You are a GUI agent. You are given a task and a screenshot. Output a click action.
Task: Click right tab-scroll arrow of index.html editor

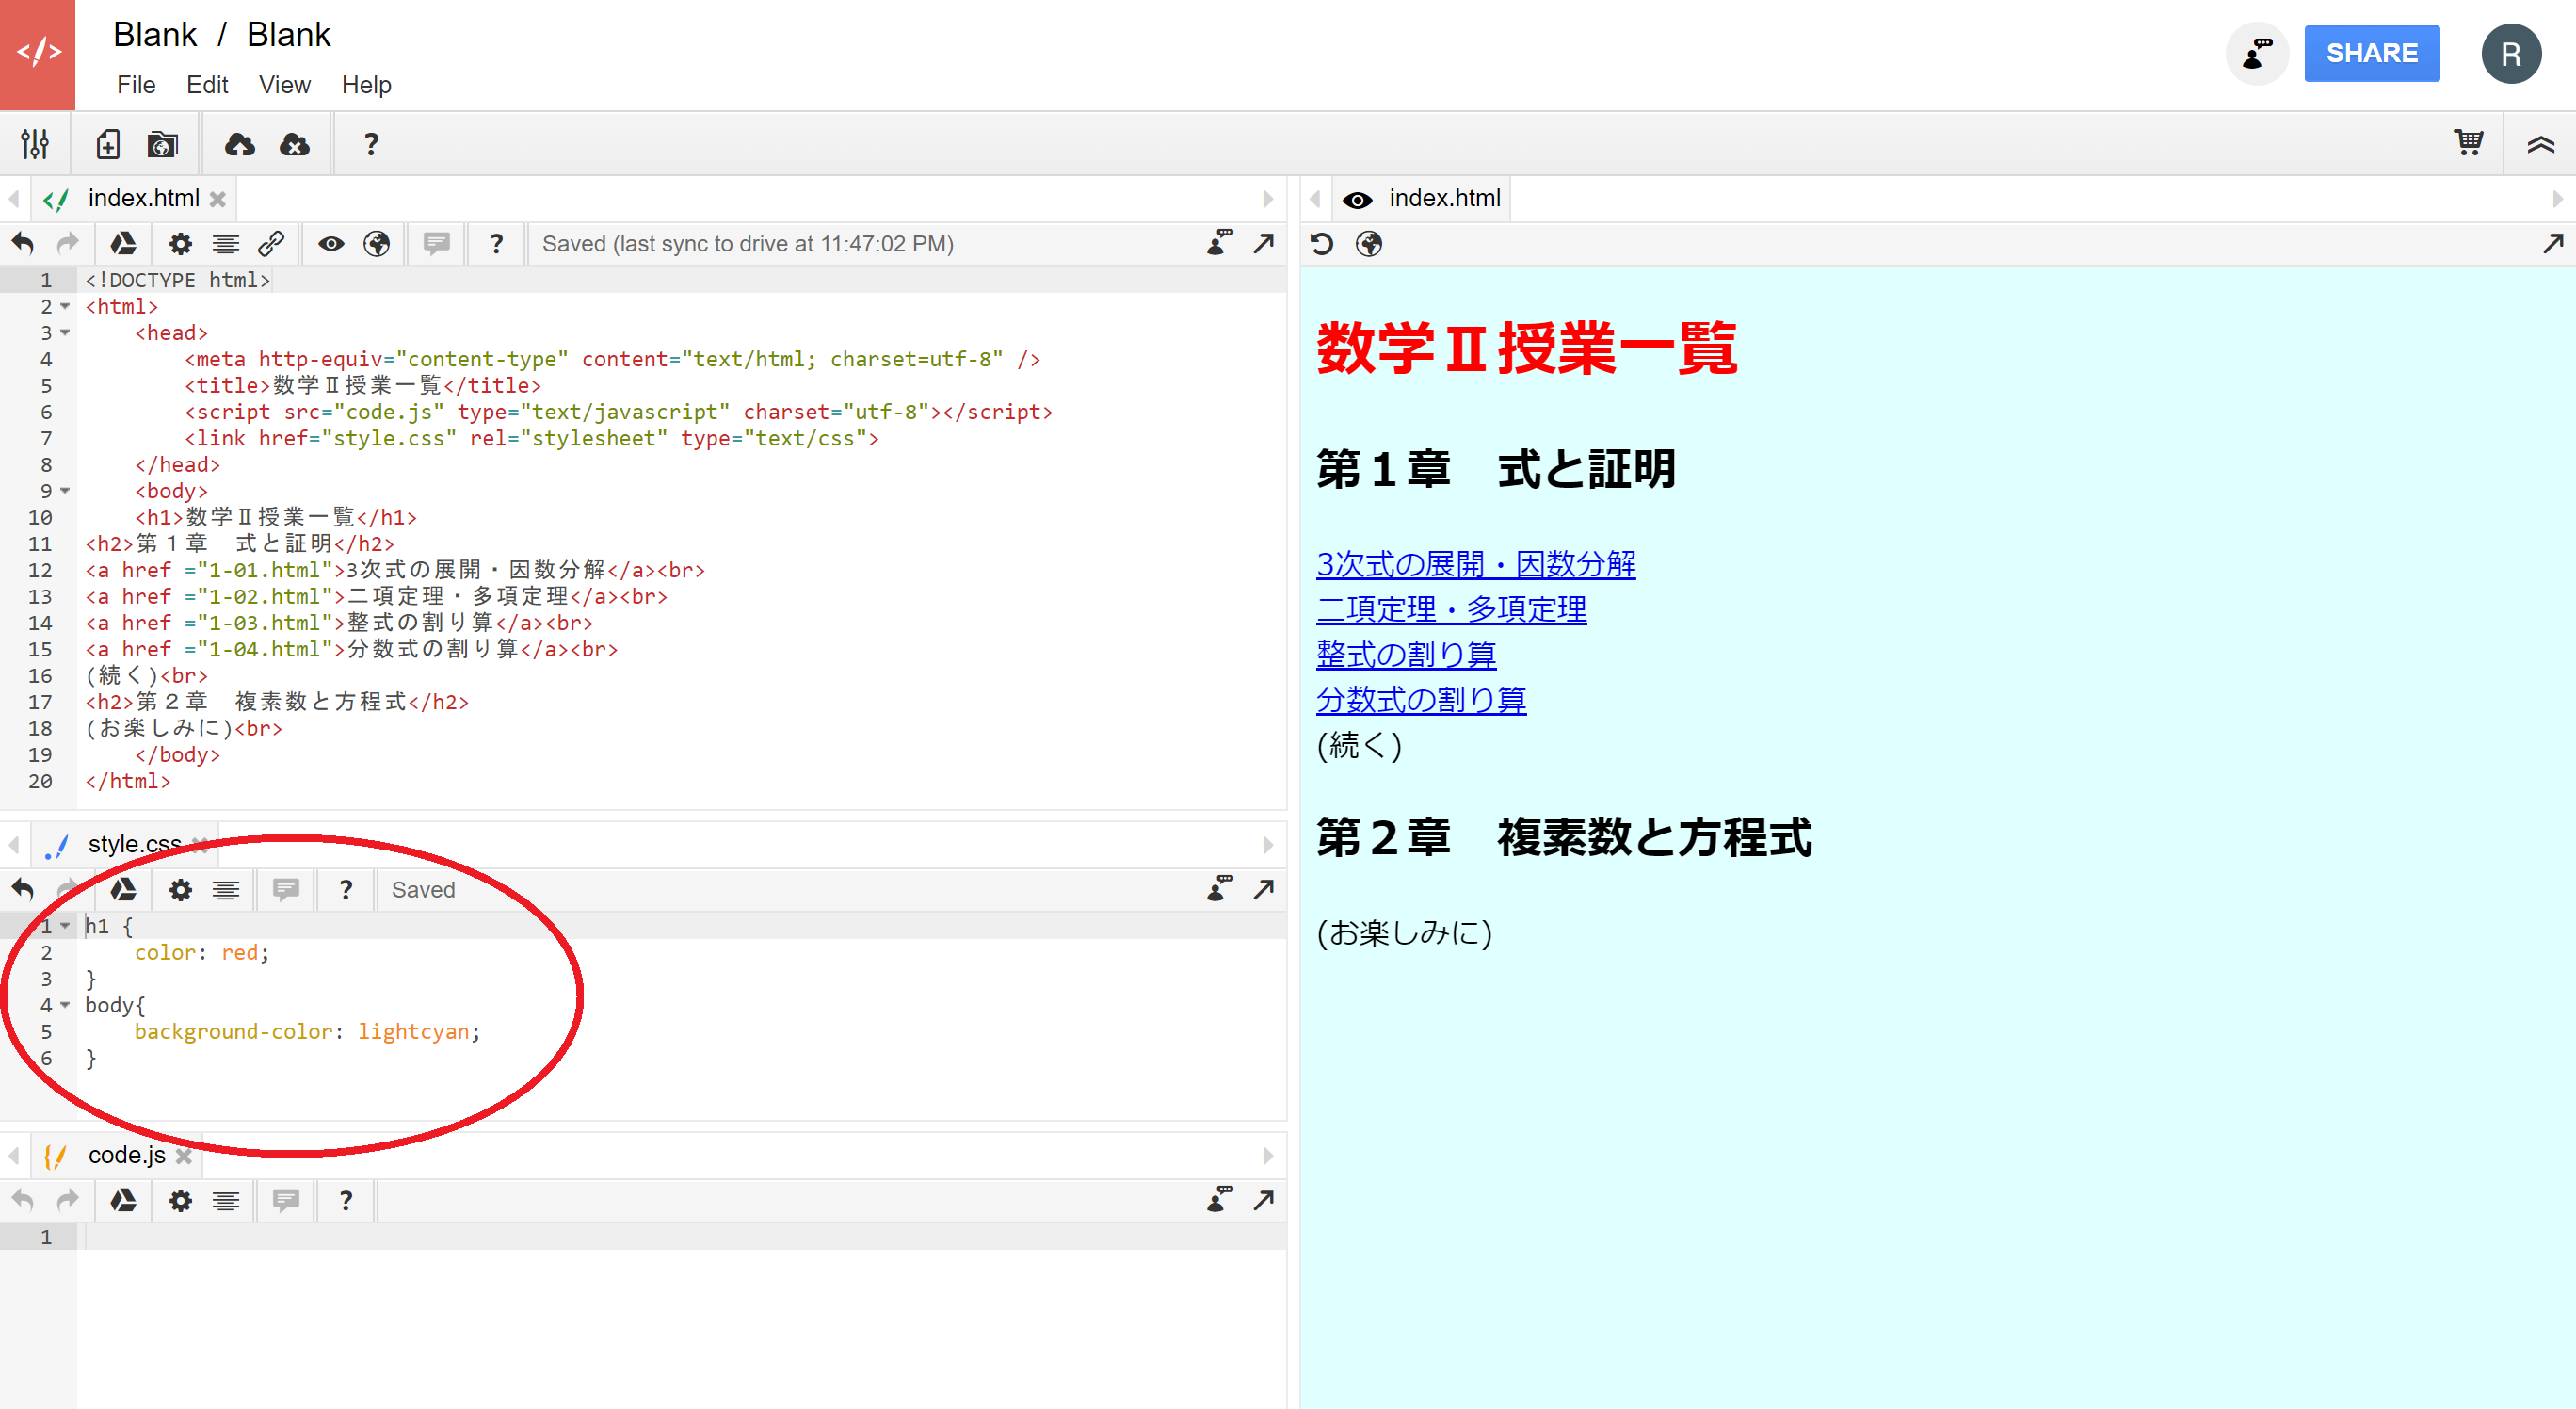1268,199
